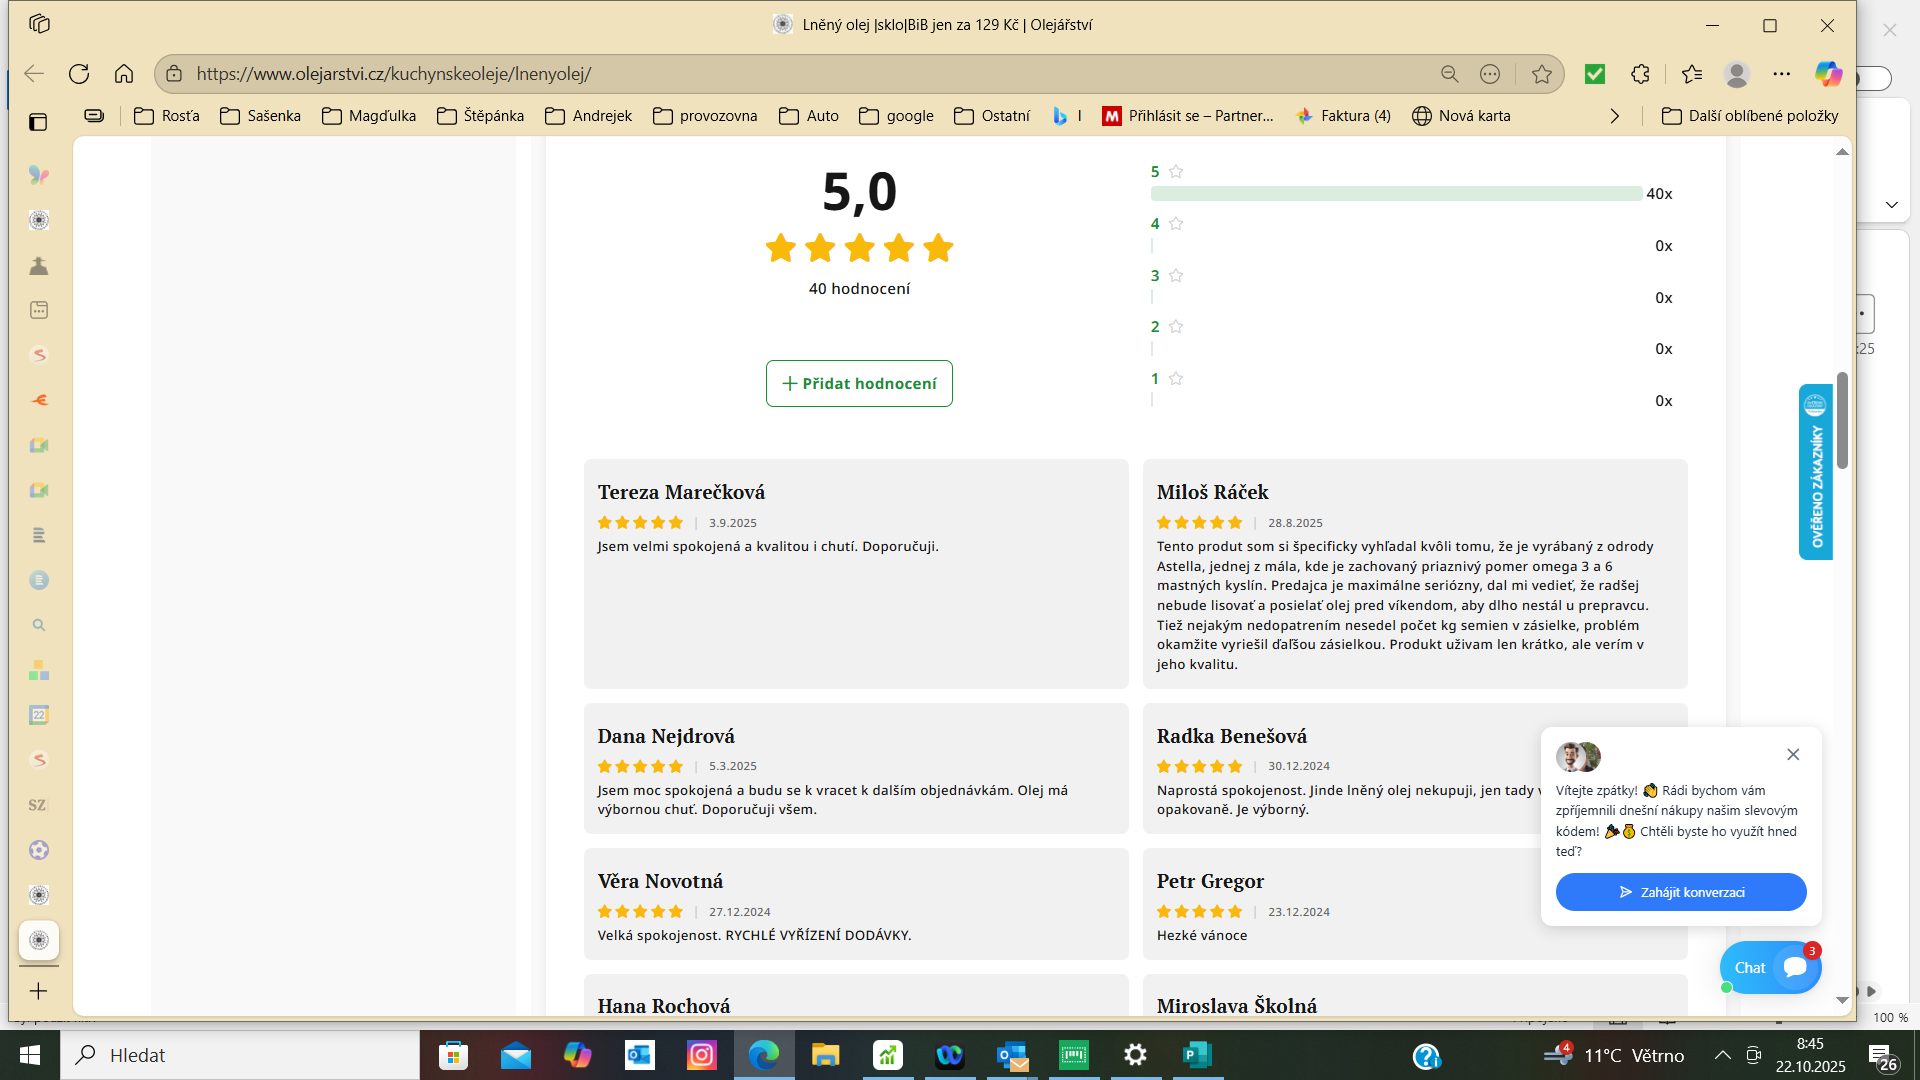Screen dimensions: 1920x1080
Task: Add page to favorites star icon
Action: coord(1541,74)
